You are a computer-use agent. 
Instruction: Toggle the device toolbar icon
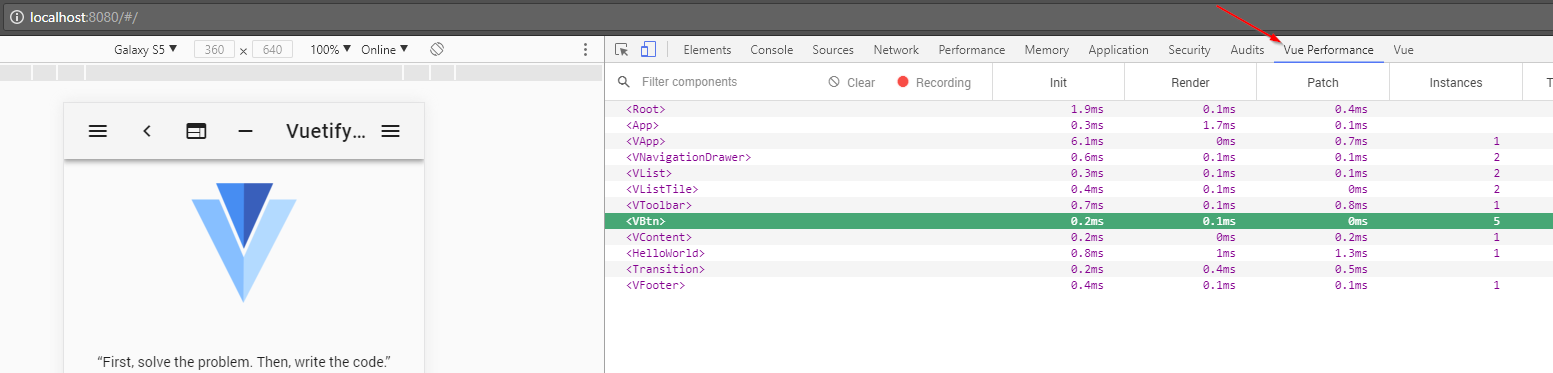tap(648, 49)
